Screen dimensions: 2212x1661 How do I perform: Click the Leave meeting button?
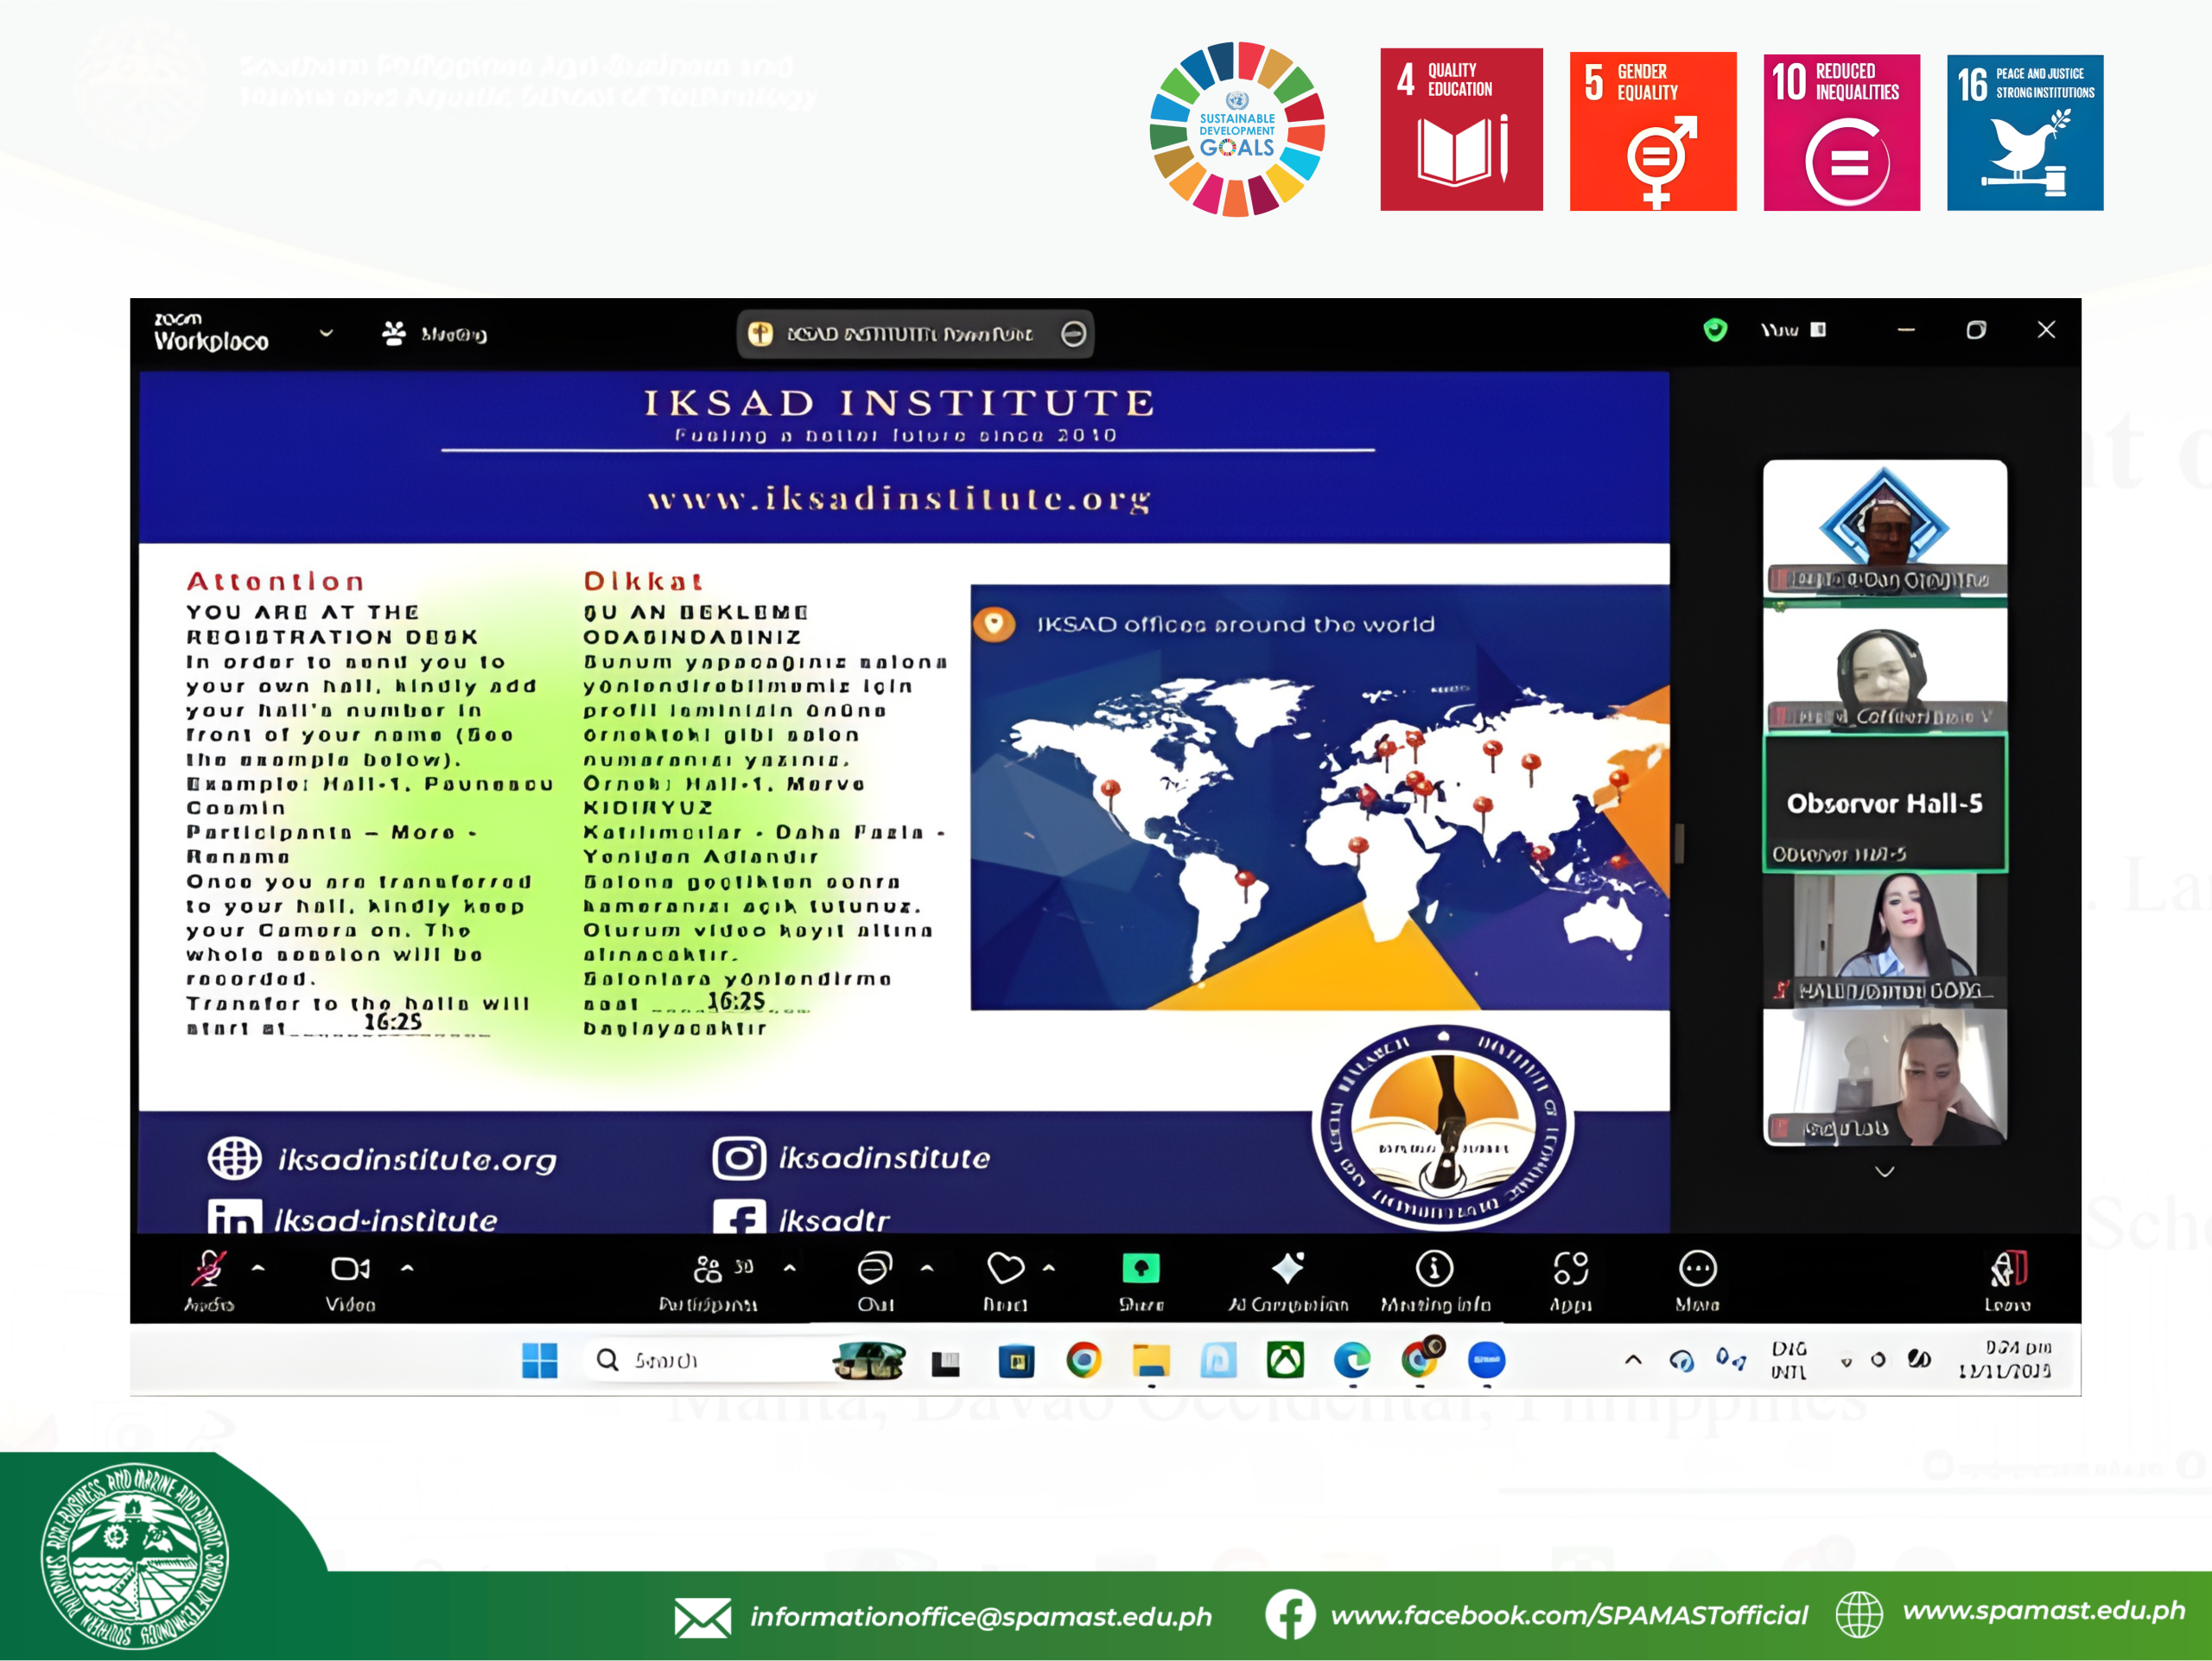point(2007,1269)
